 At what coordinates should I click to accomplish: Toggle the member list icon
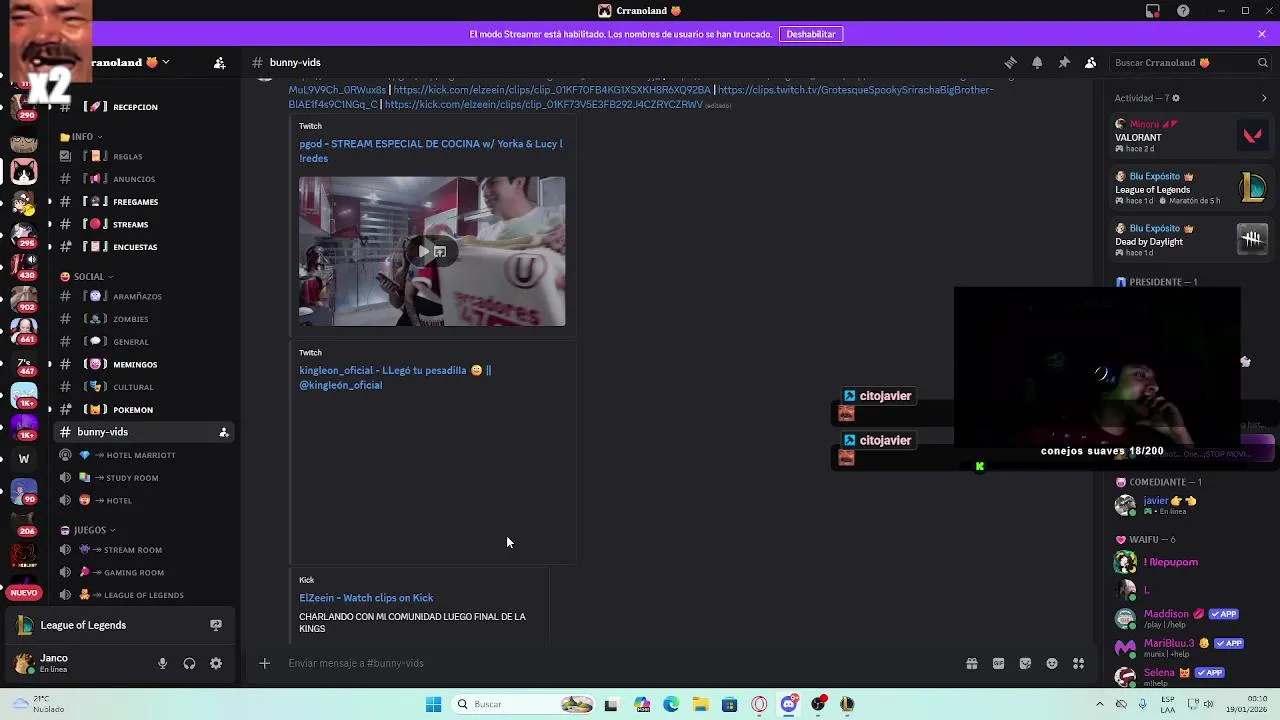tap(1091, 62)
